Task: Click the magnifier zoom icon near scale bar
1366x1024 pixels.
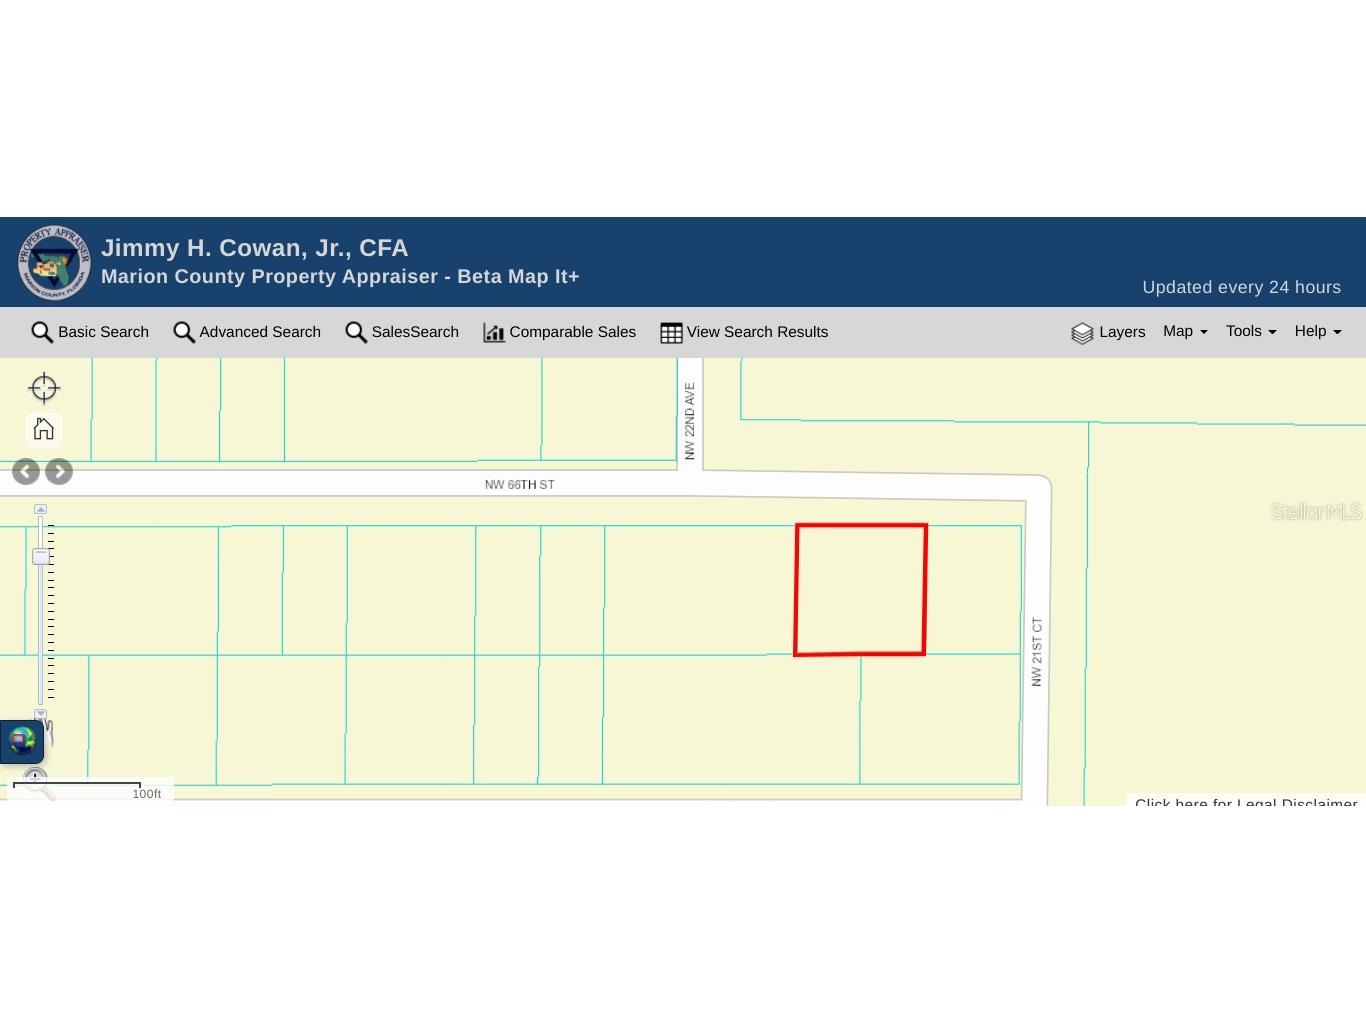Action: (x=37, y=781)
